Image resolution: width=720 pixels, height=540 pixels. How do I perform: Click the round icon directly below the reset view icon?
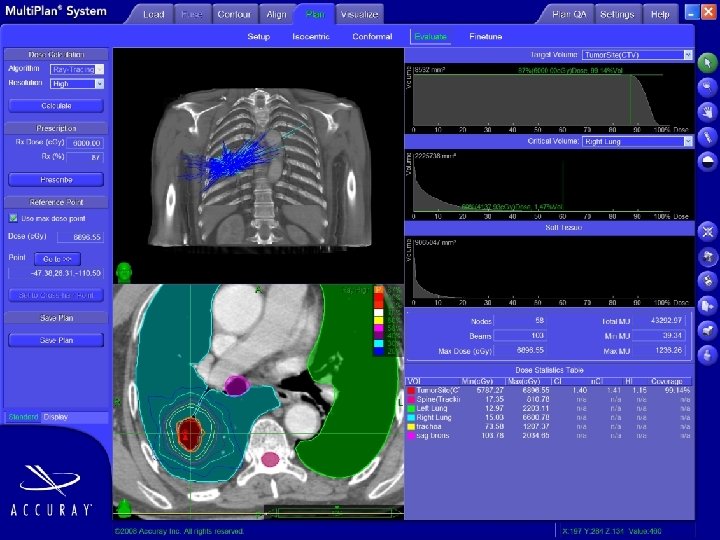tap(707, 256)
